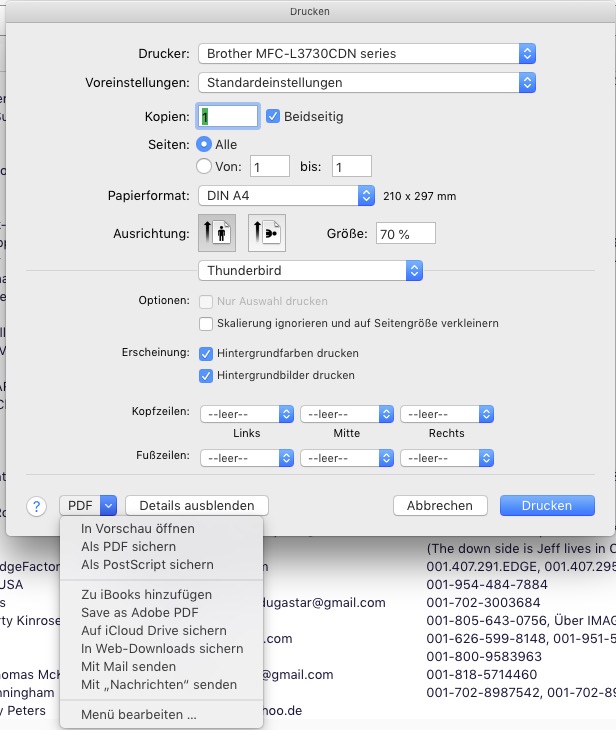Choose Als PostScript sichern
This screenshot has width=616, height=730.
click(162, 565)
